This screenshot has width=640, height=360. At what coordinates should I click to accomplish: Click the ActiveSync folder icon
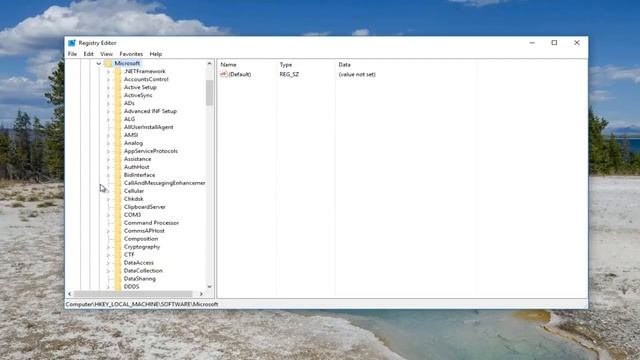118,95
